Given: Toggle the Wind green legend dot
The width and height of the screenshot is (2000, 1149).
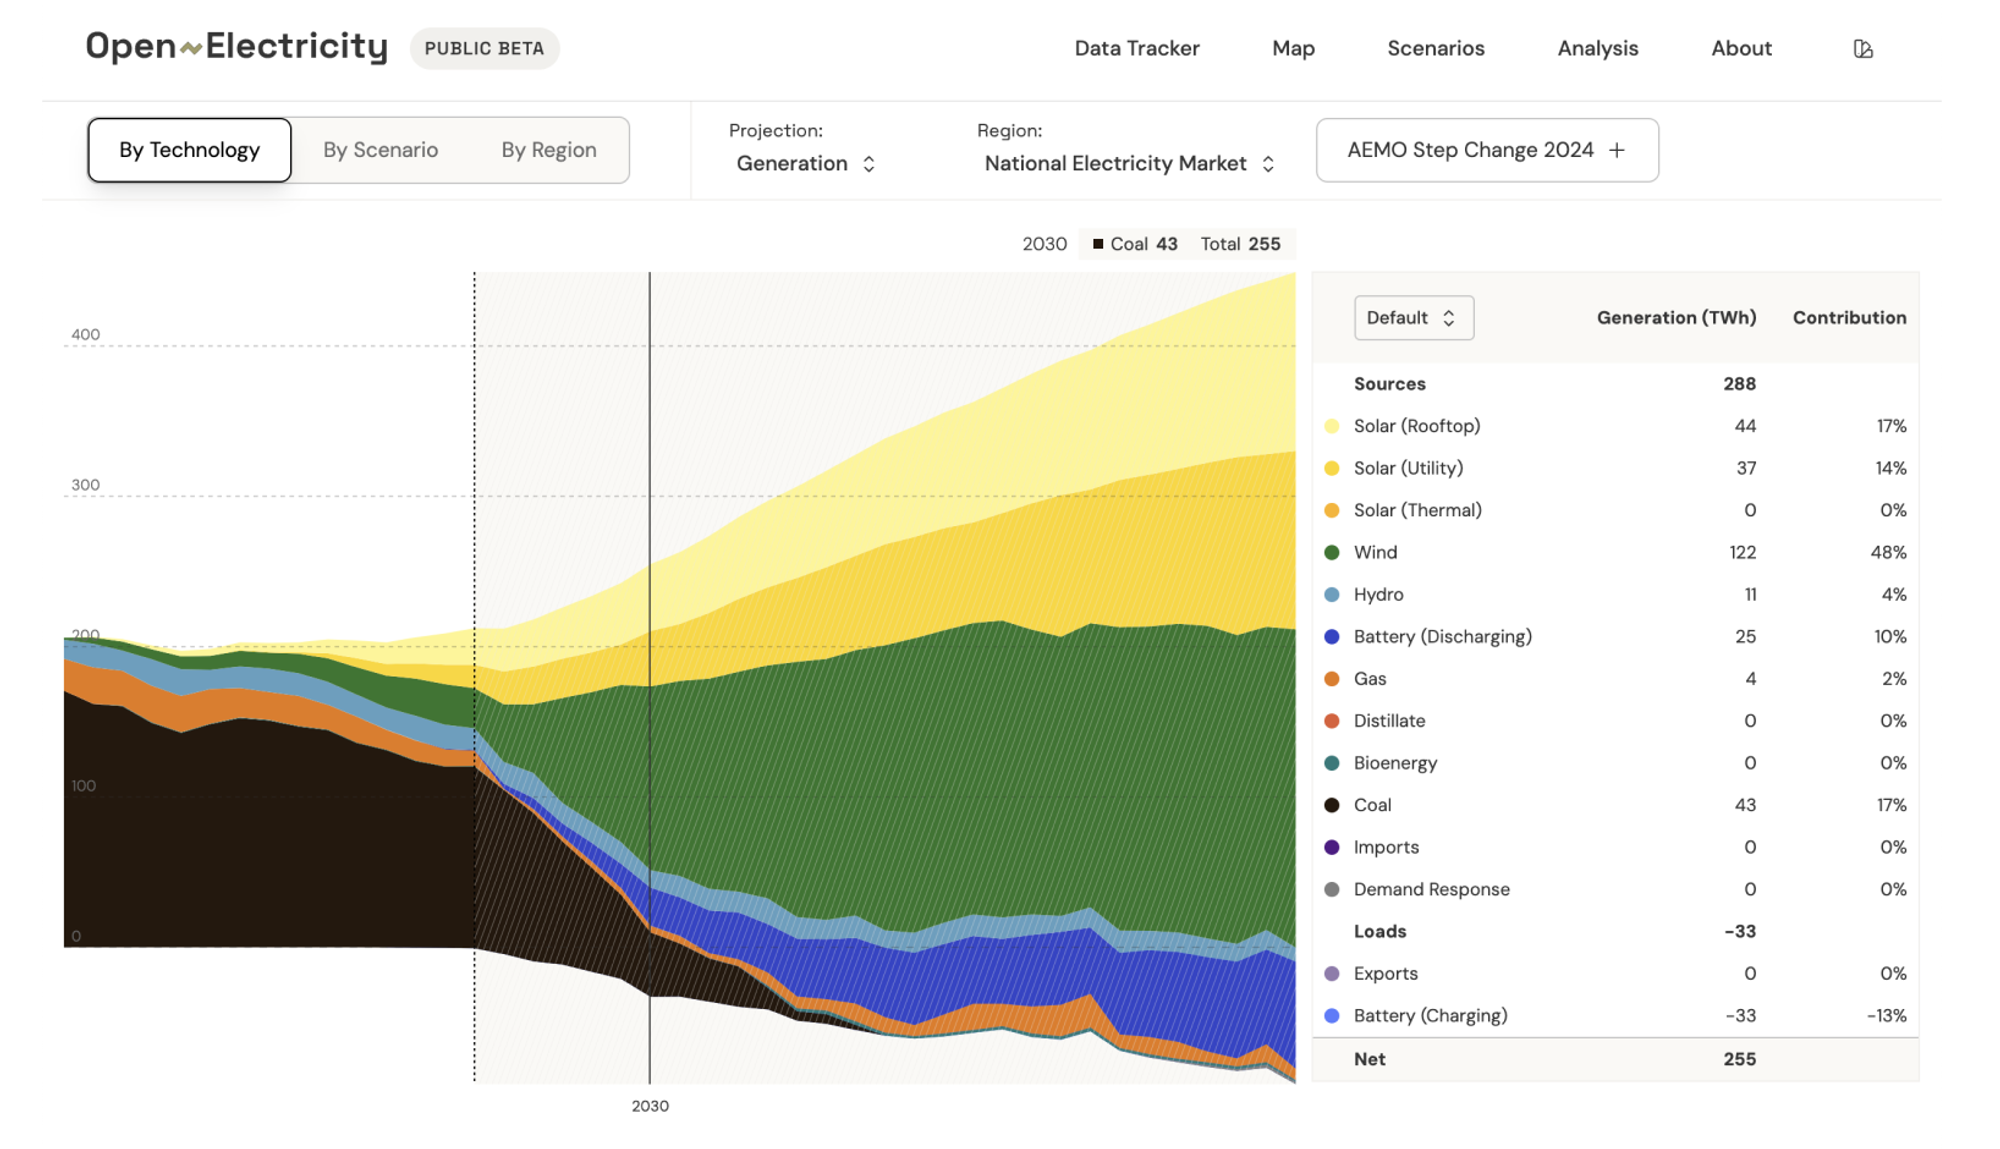Looking at the screenshot, I should pyautogui.click(x=1332, y=552).
